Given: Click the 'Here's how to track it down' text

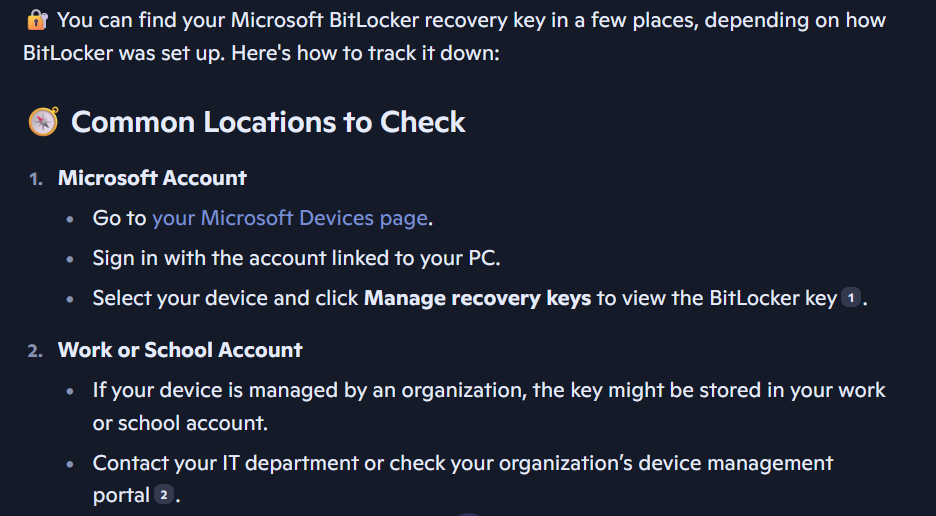Looking at the screenshot, I should pyautogui.click(x=365, y=53).
